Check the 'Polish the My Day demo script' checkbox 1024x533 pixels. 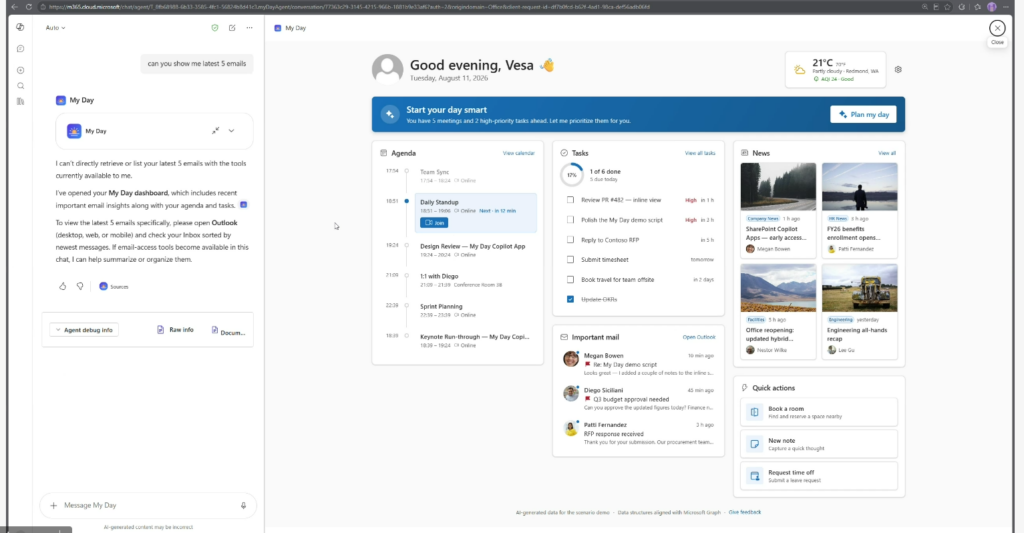pyautogui.click(x=570, y=219)
